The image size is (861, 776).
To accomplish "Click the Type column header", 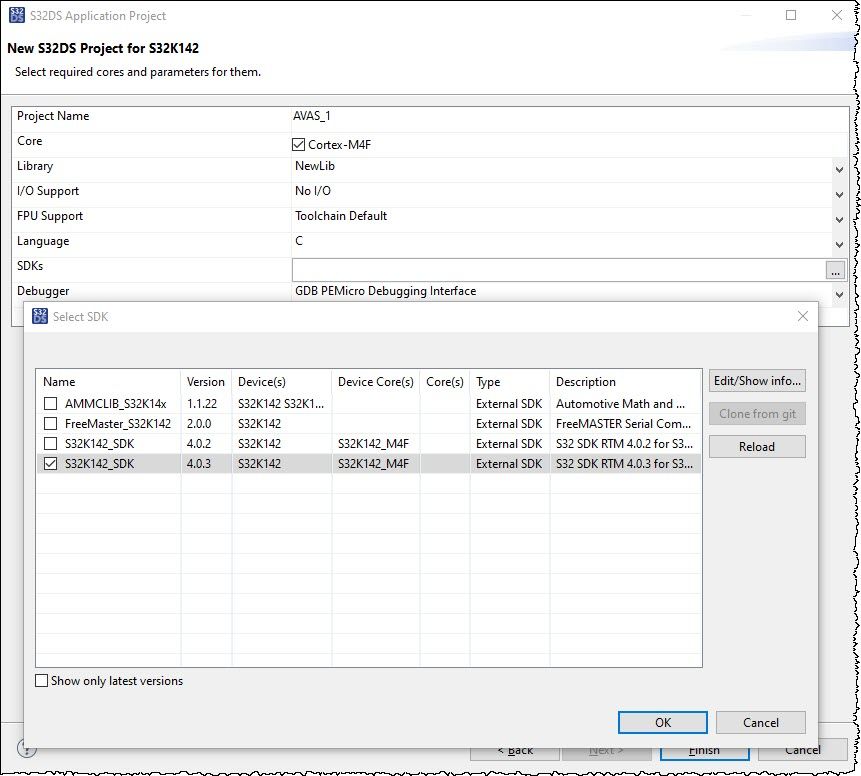I will 510,382.
